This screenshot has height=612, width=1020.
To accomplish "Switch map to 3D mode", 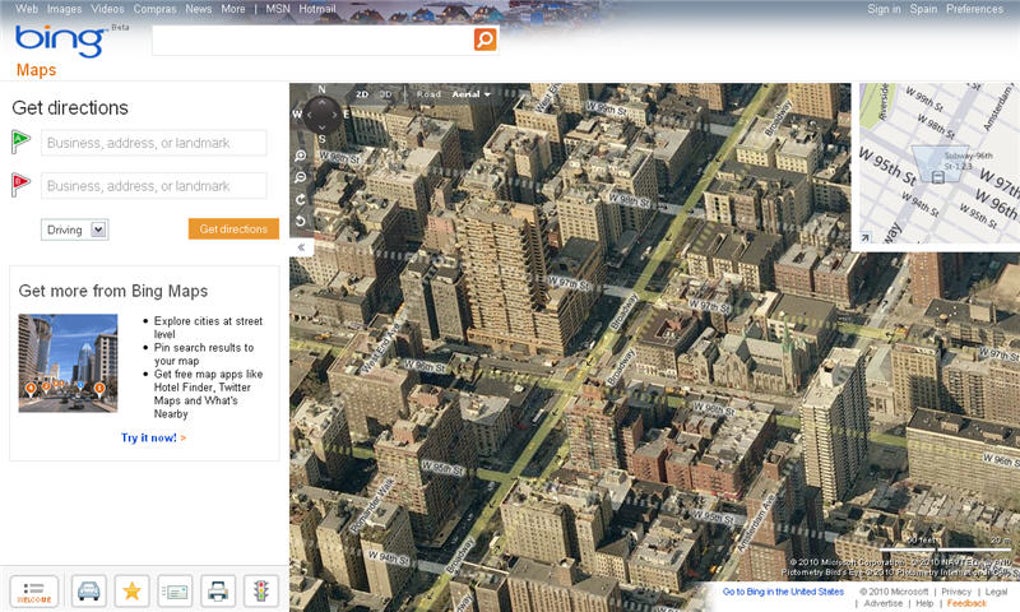I will 385,94.
